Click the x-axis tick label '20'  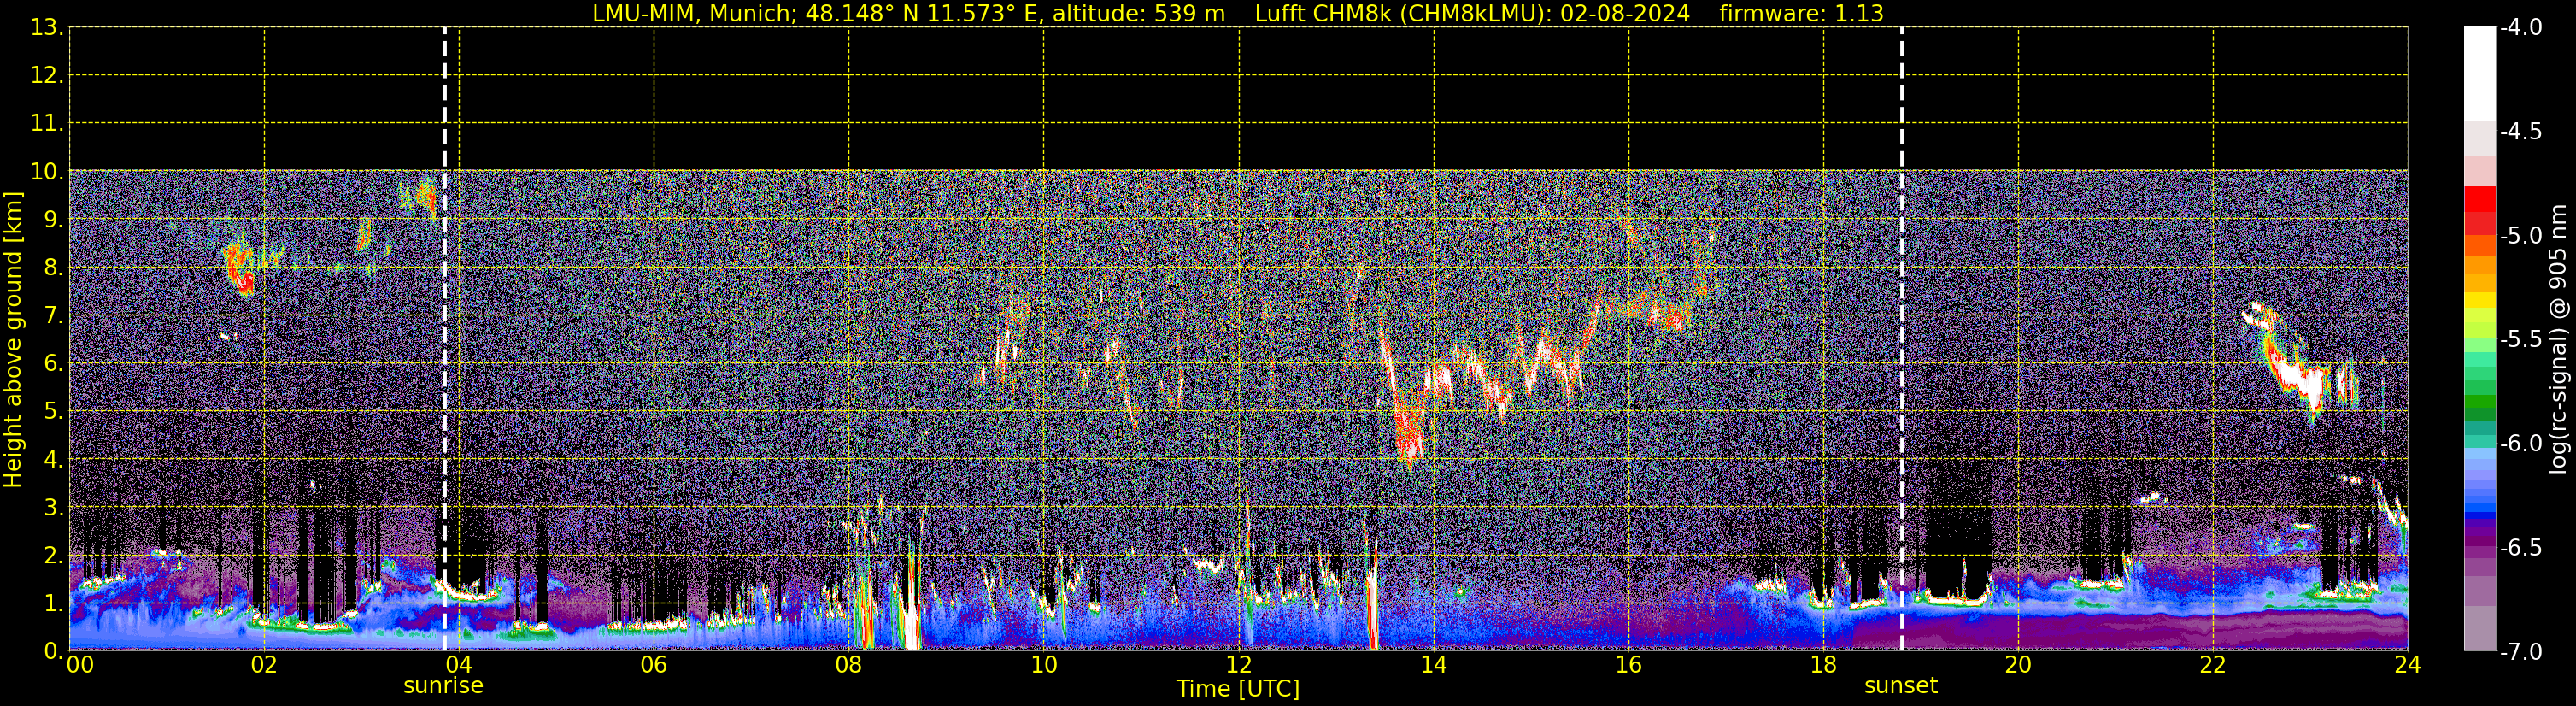pos(2018,665)
